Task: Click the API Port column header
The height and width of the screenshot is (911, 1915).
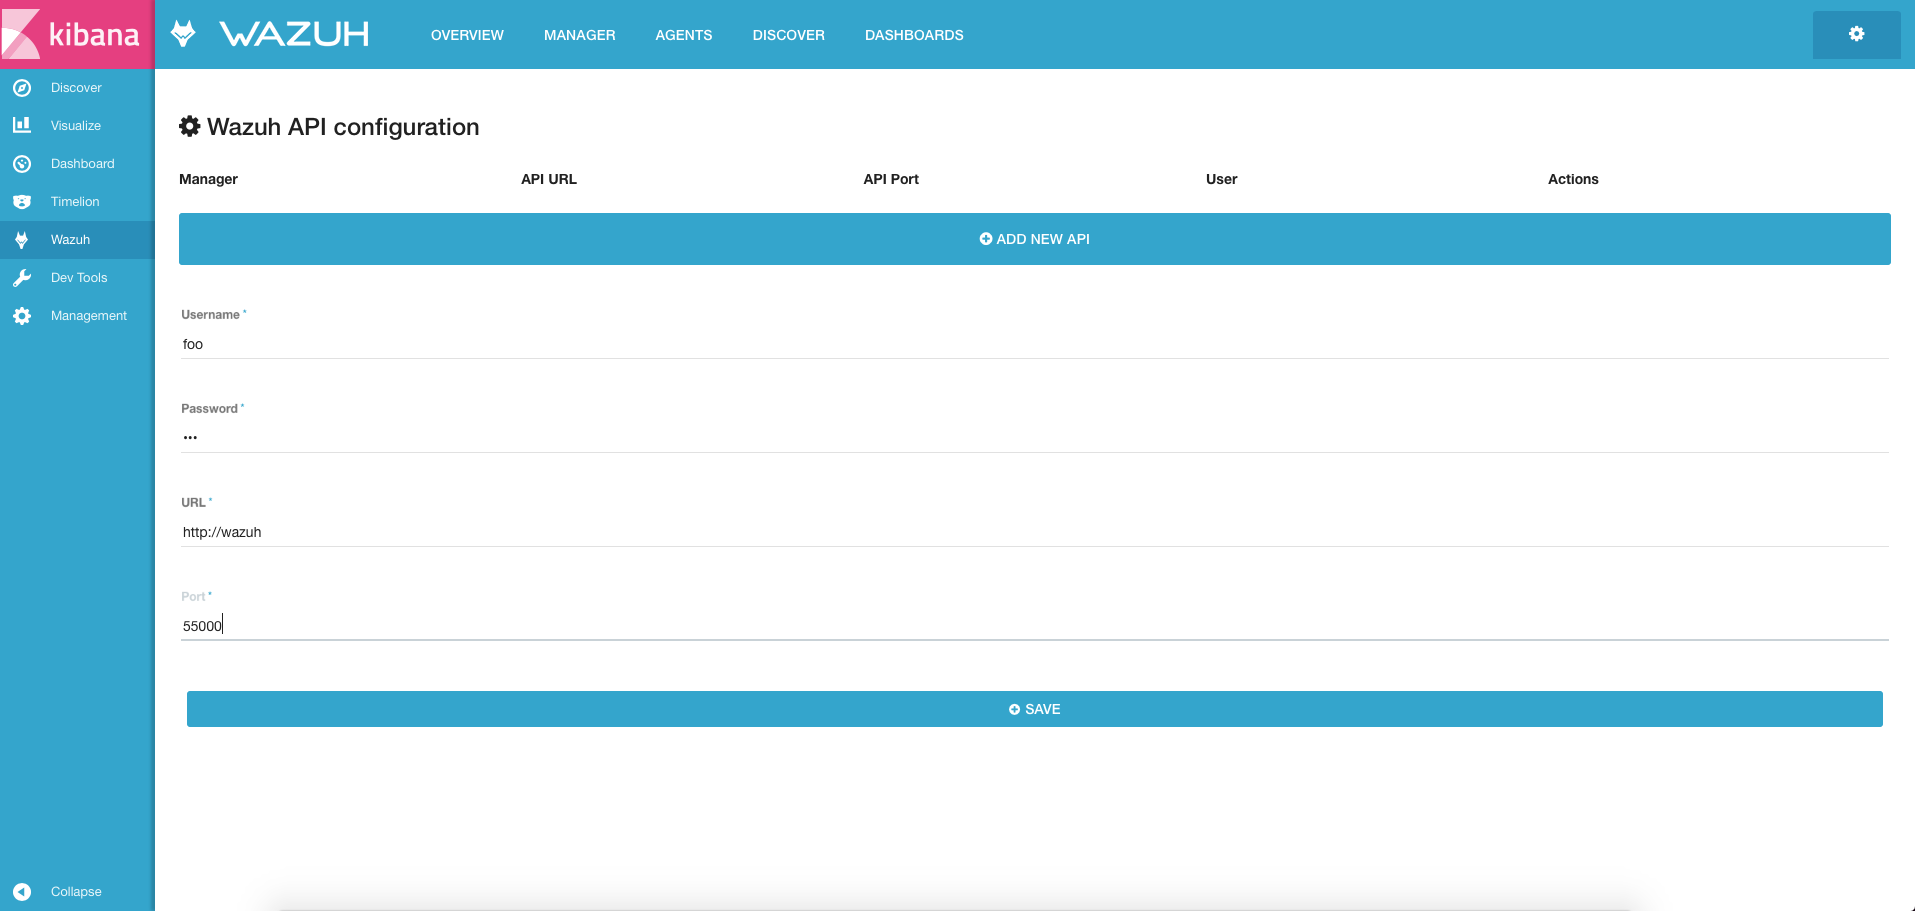Action: (x=891, y=179)
